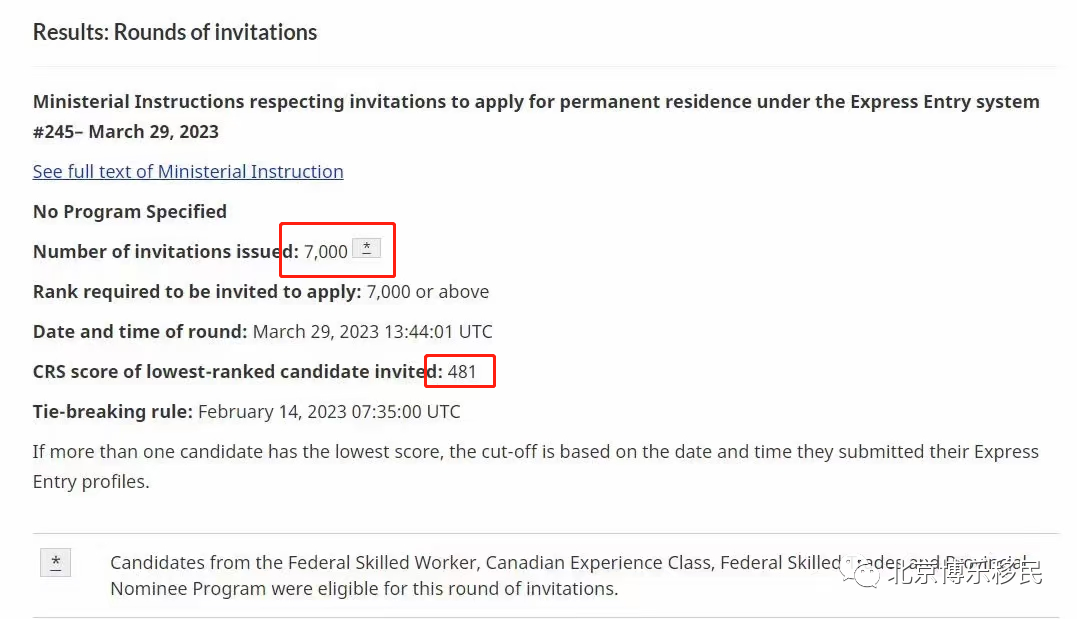
Task: Click the asterisk footnote button beside 7,000
Action: click(367, 248)
